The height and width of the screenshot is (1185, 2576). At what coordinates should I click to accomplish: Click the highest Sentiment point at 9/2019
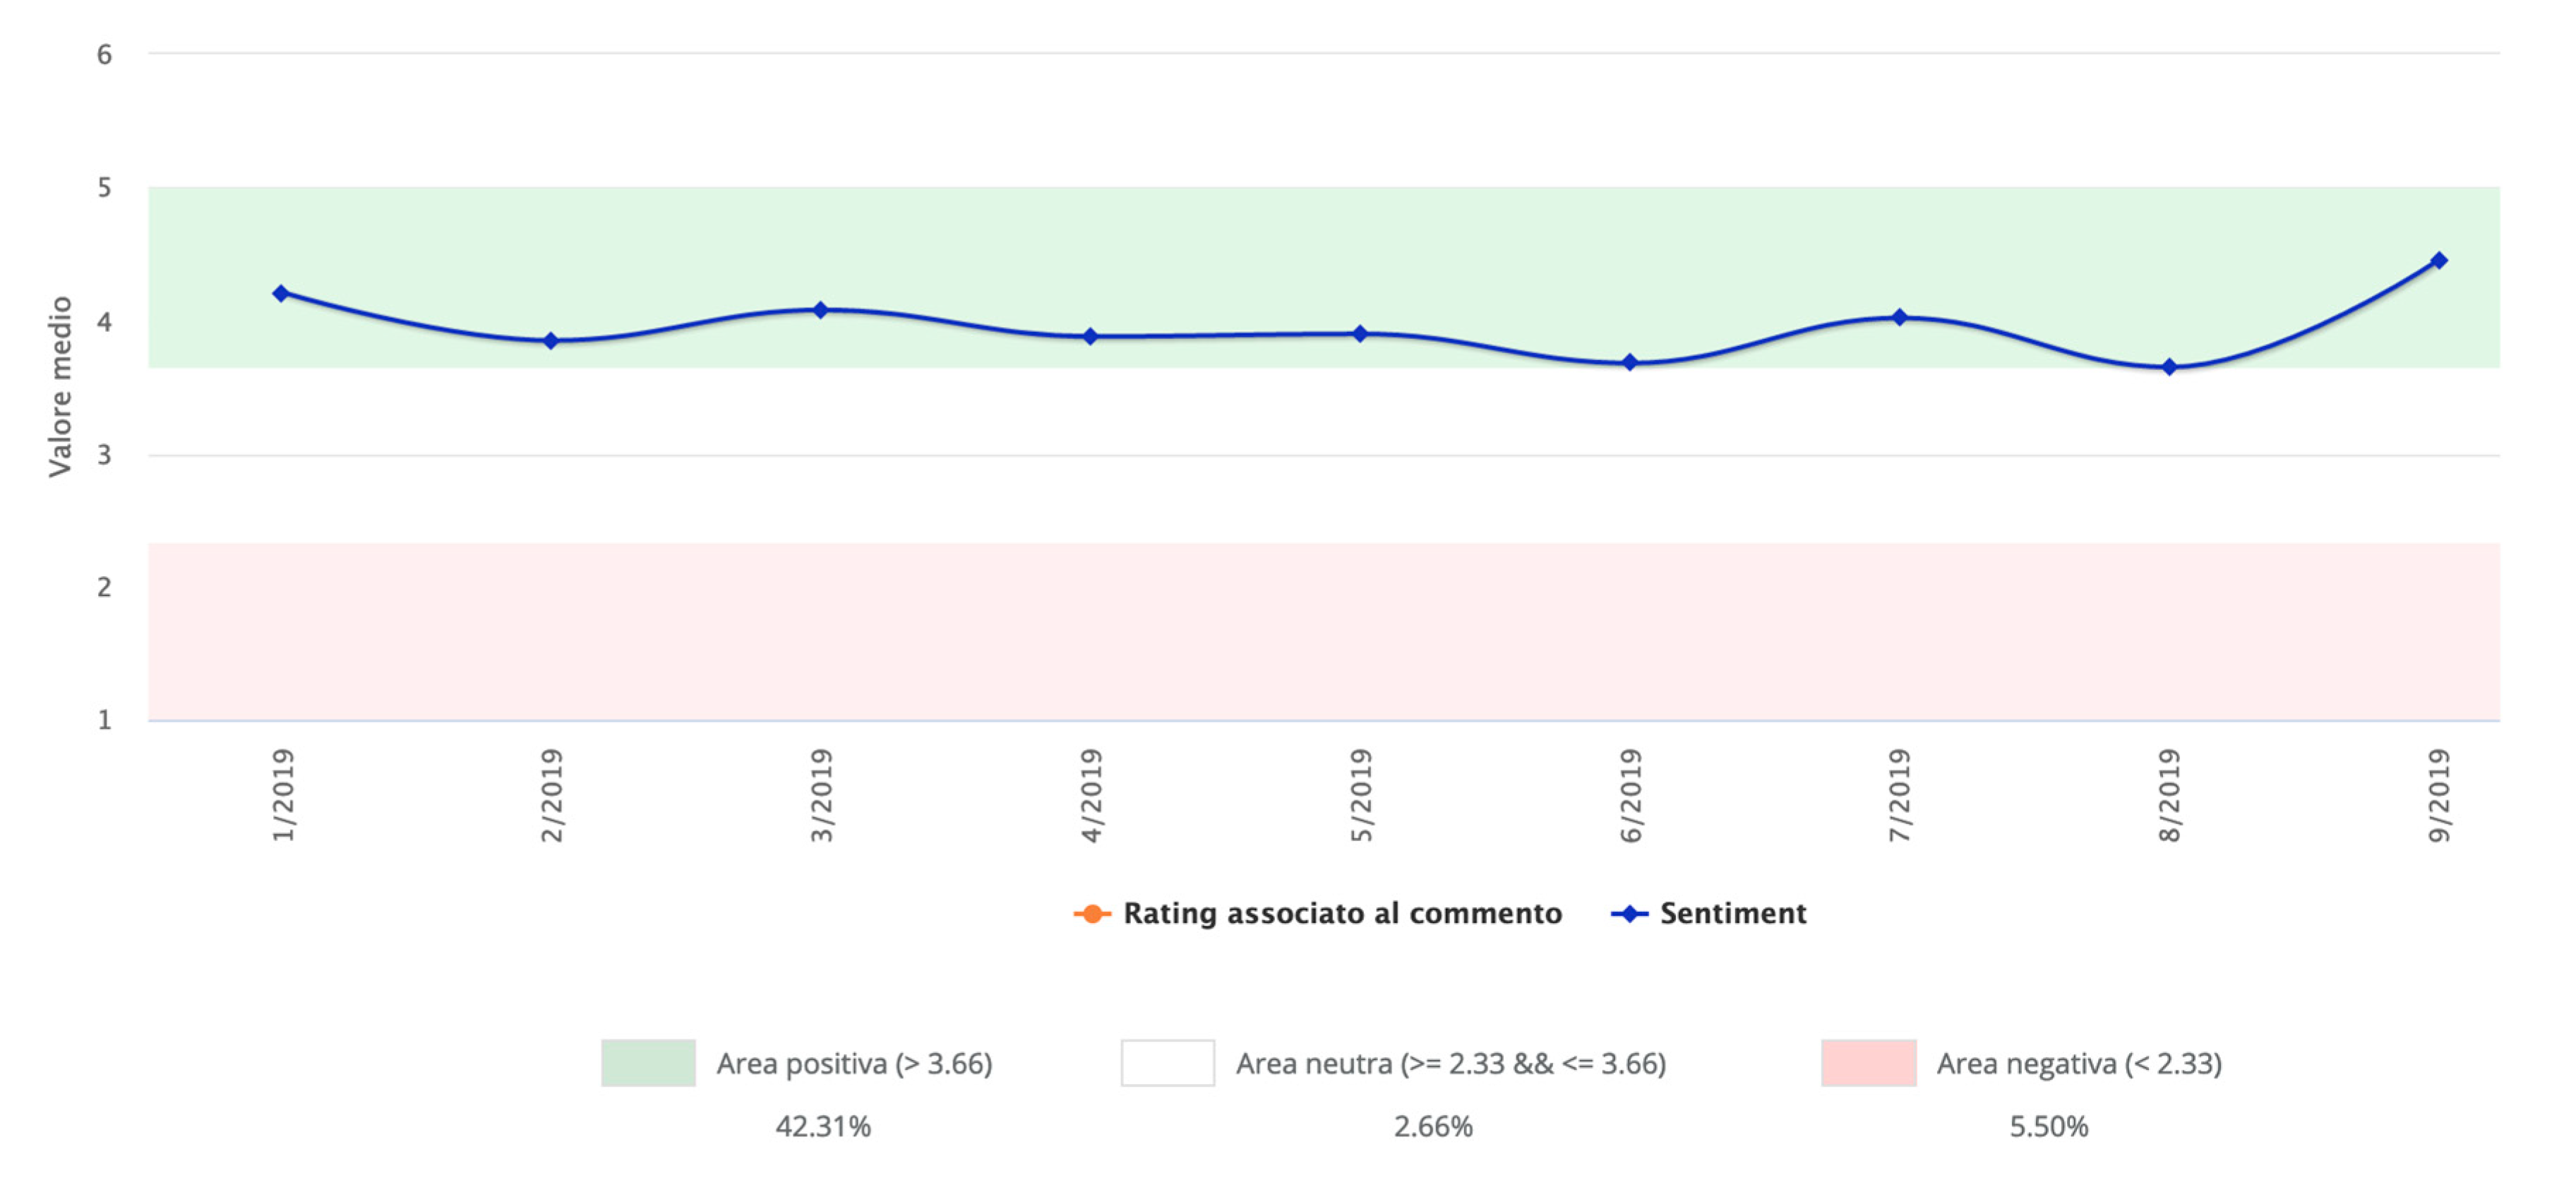2439,260
